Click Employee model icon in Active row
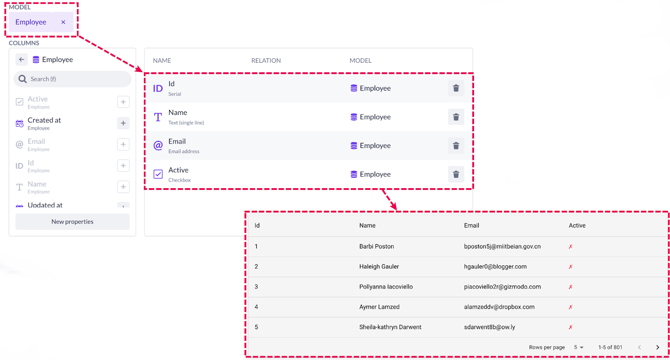Screen dimensions: 670x360 [x=354, y=174]
